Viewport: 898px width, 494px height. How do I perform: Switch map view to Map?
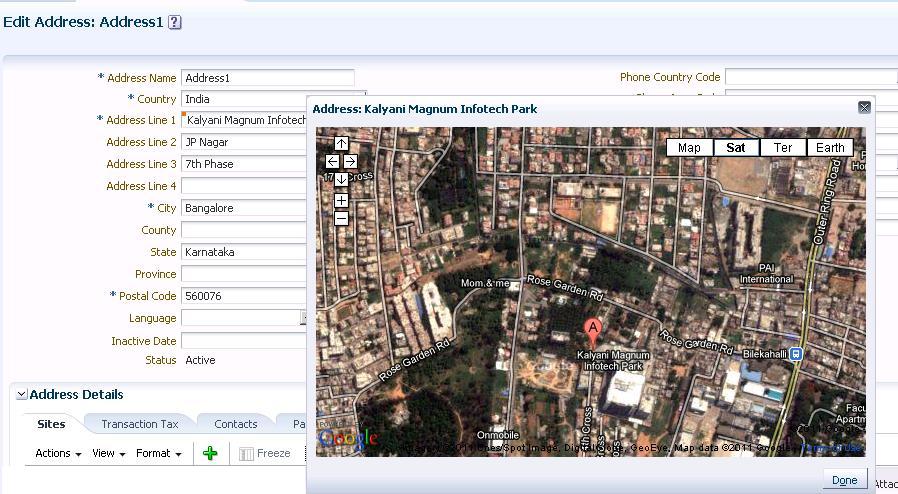pos(690,148)
